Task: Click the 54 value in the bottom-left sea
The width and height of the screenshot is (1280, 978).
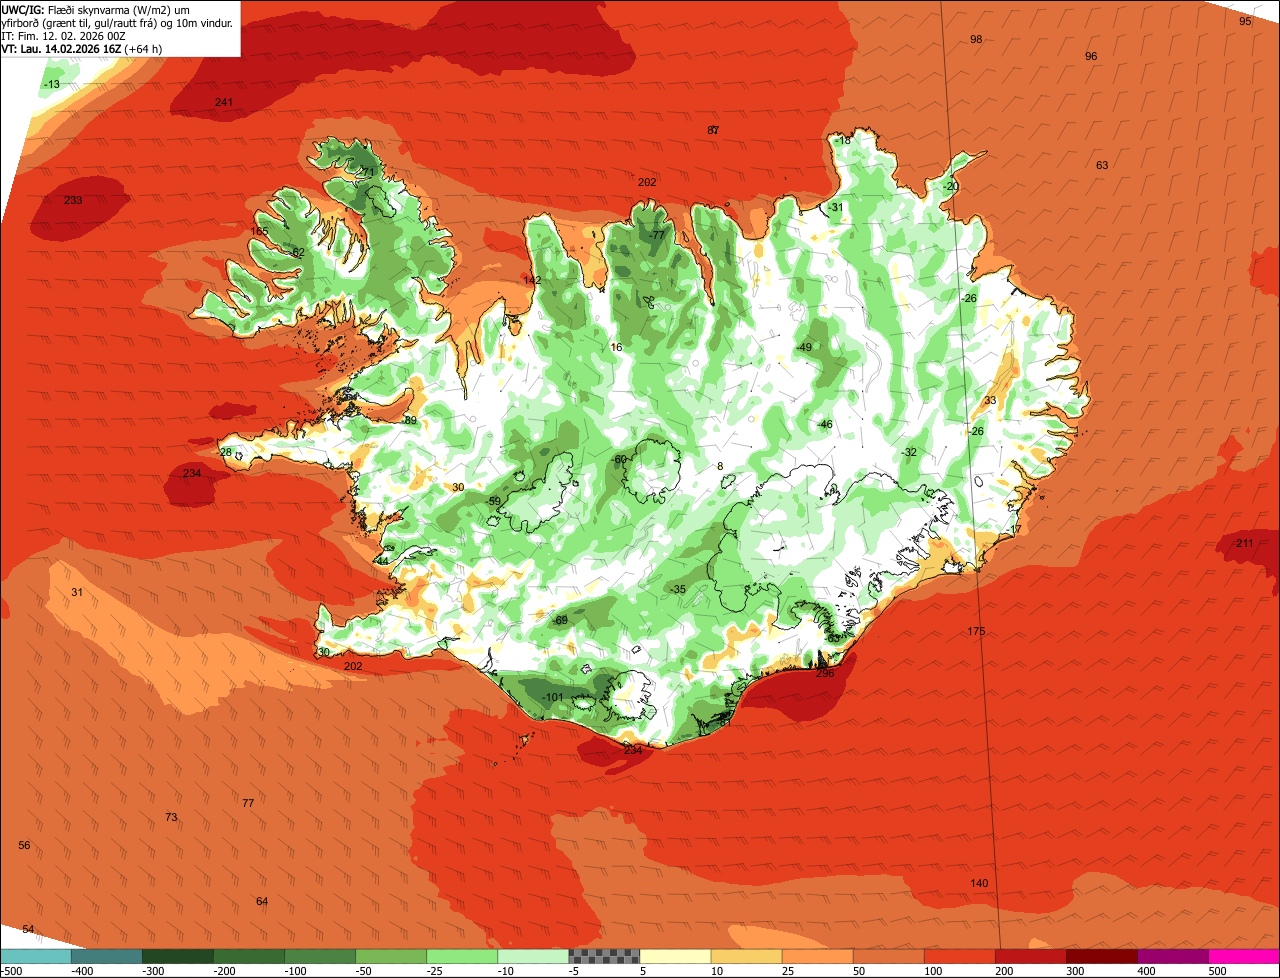Action: coord(28,929)
